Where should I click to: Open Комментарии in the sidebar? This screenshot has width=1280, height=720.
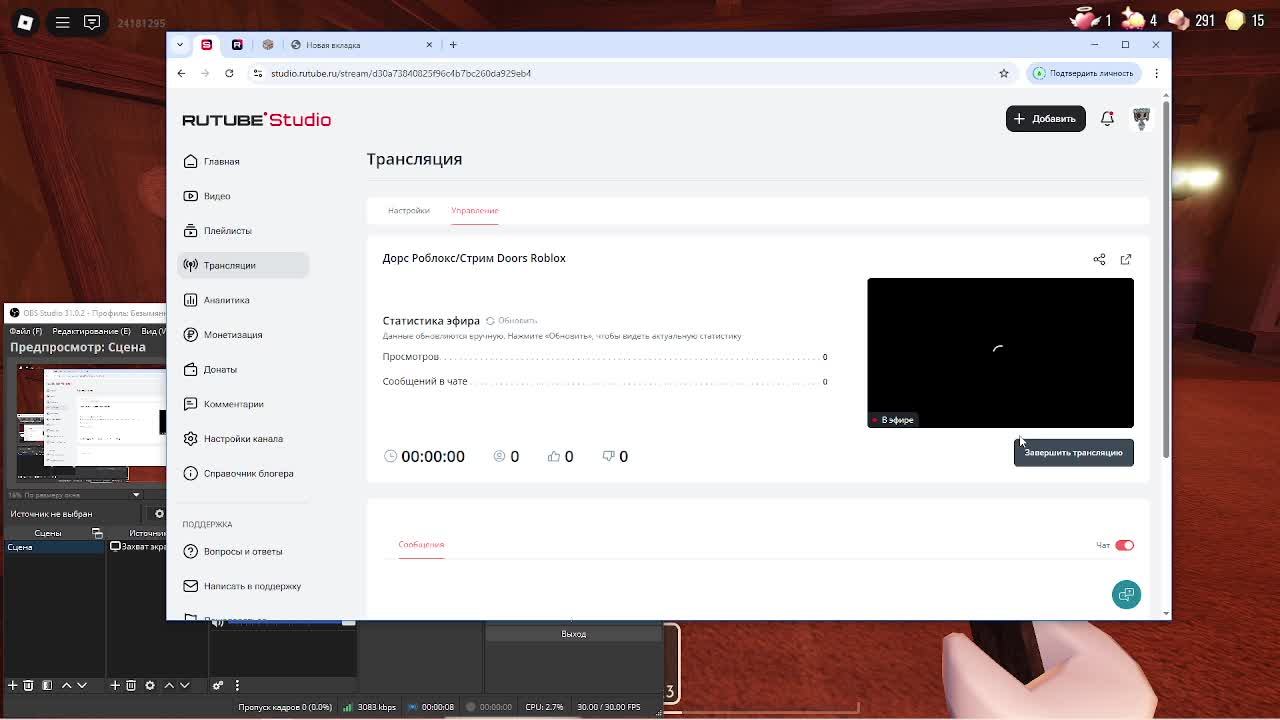click(243, 404)
